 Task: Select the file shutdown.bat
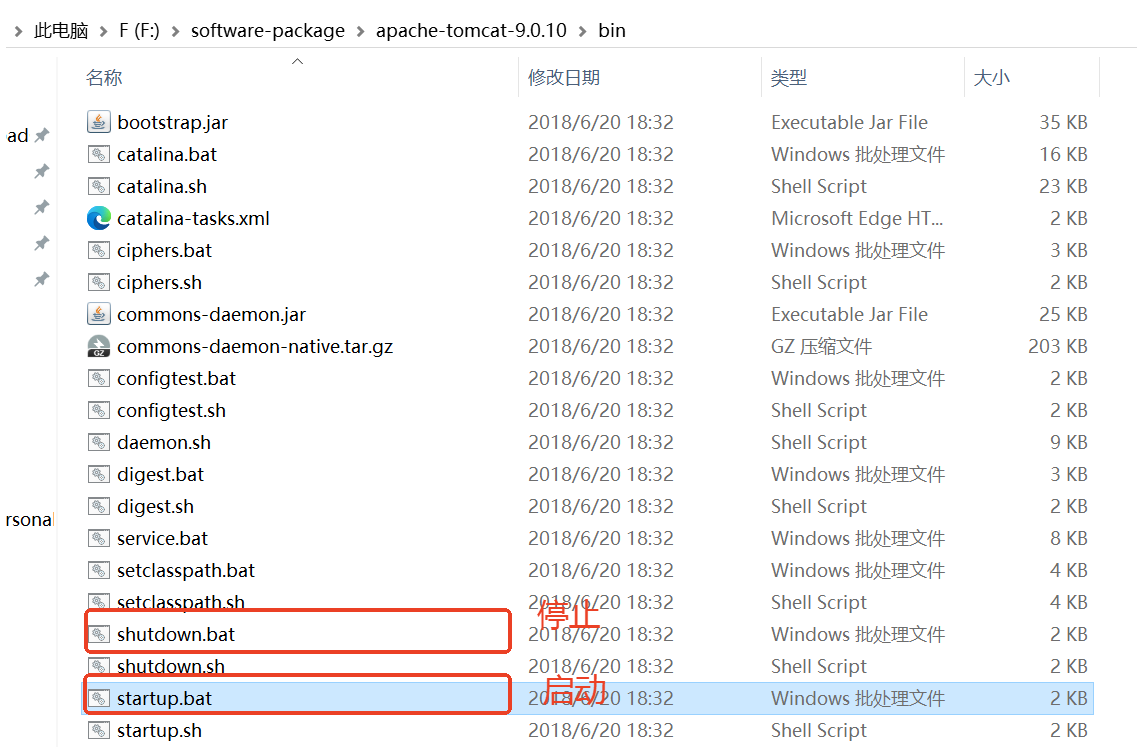[175, 634]
